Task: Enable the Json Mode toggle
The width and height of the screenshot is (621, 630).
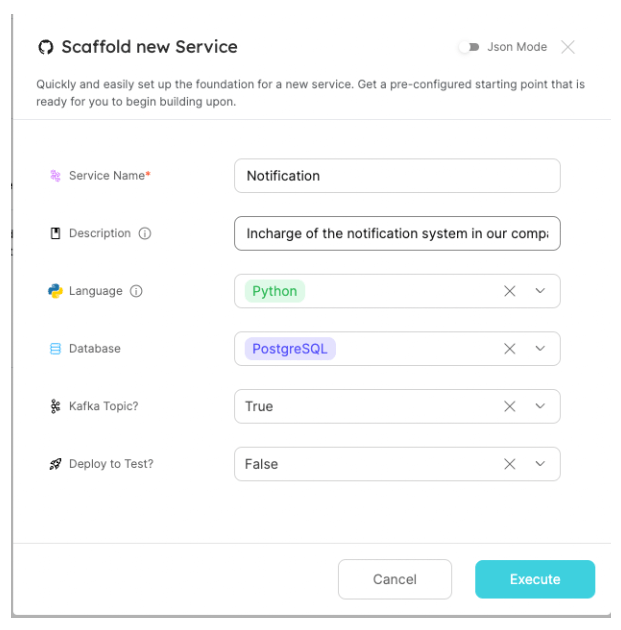Action: coord(468,47)
